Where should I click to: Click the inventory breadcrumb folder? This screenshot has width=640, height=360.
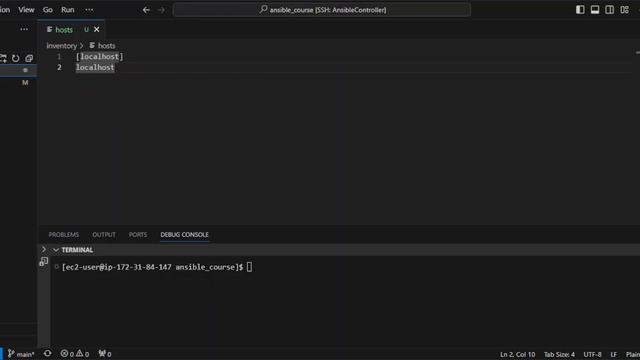click(62, 46)
